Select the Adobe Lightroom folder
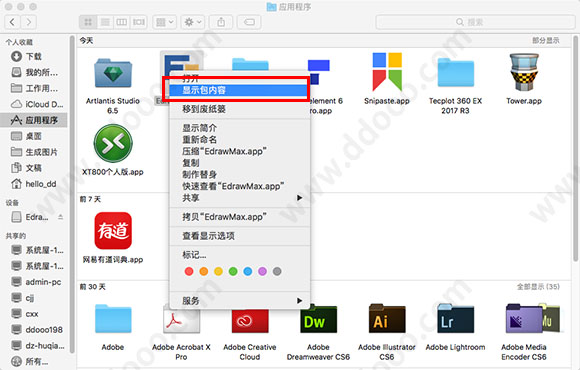580x370 pixels. 455,319
